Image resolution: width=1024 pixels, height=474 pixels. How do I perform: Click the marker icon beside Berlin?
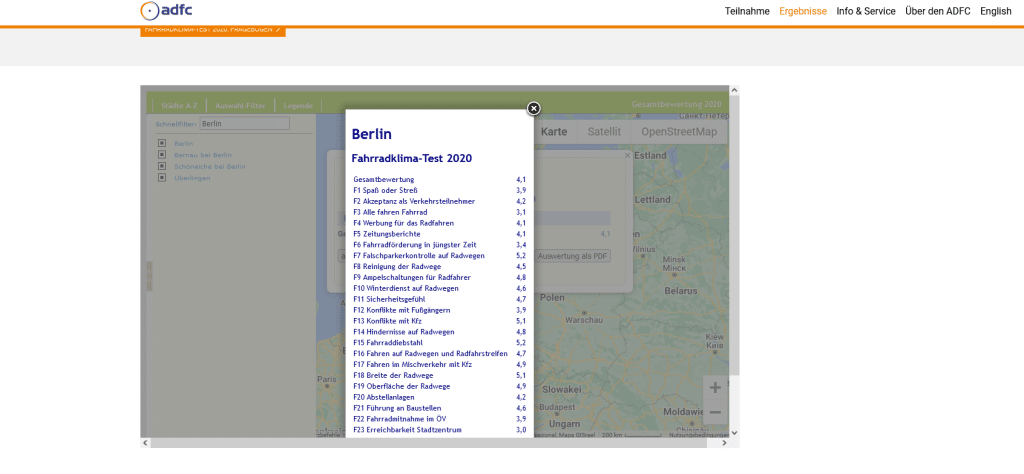click(161, 143)
